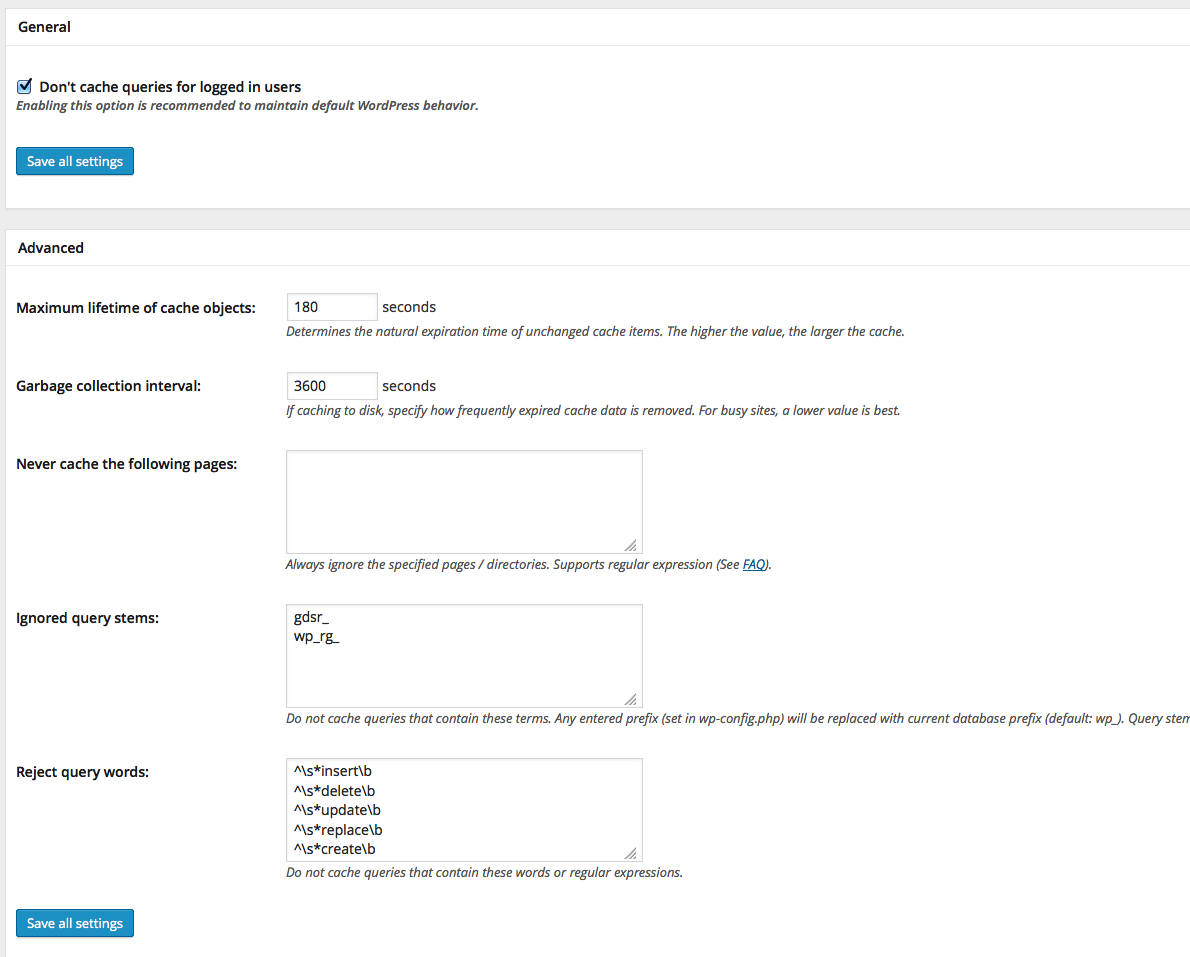Click the '^\s*update\b' line

click(x=337, y=810)
